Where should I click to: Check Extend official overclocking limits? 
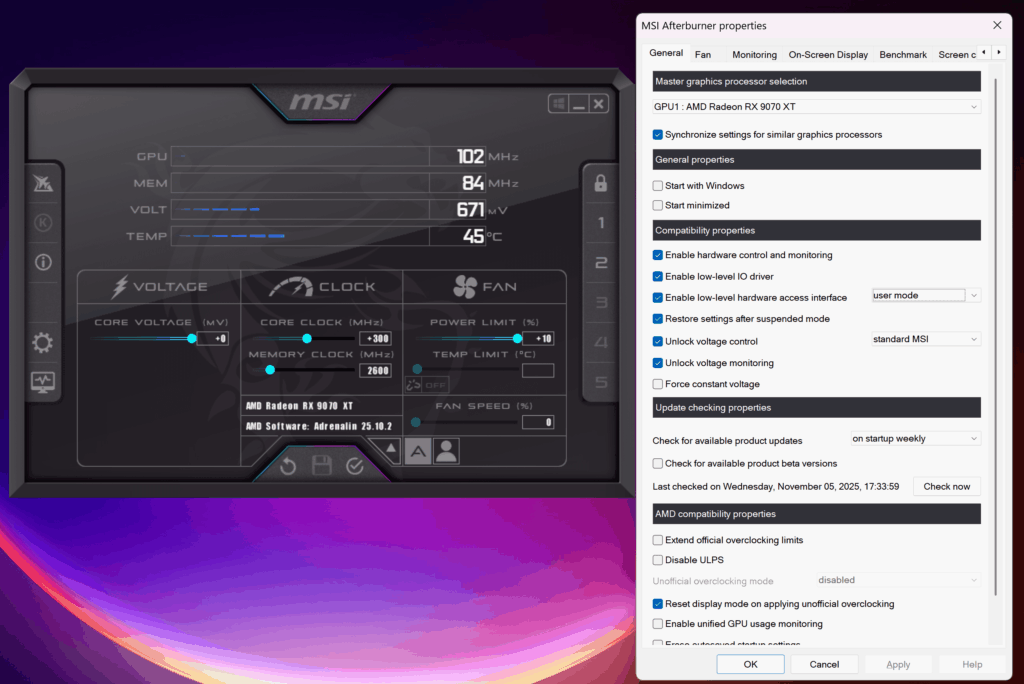pos(658,540)
